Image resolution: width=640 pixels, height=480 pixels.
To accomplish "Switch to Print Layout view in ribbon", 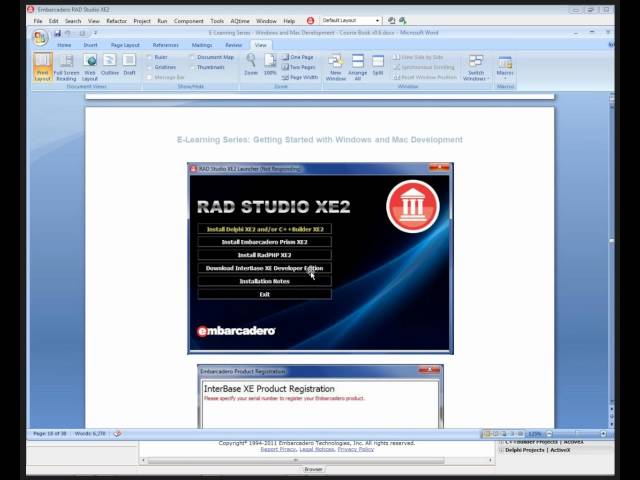I will point(42,67).
